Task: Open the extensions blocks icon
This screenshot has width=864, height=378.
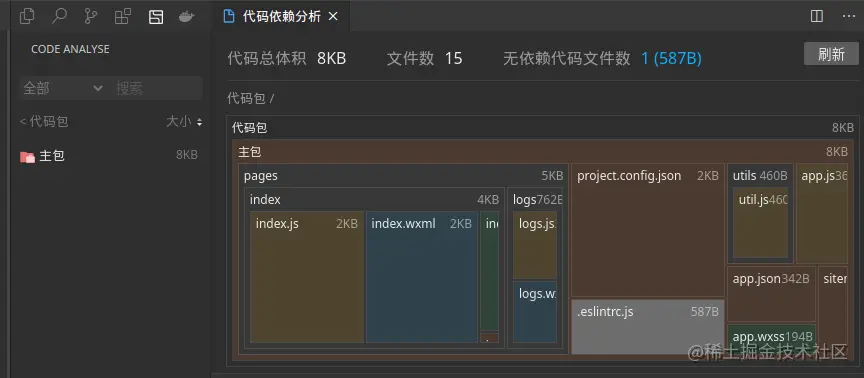Action: 123,17
